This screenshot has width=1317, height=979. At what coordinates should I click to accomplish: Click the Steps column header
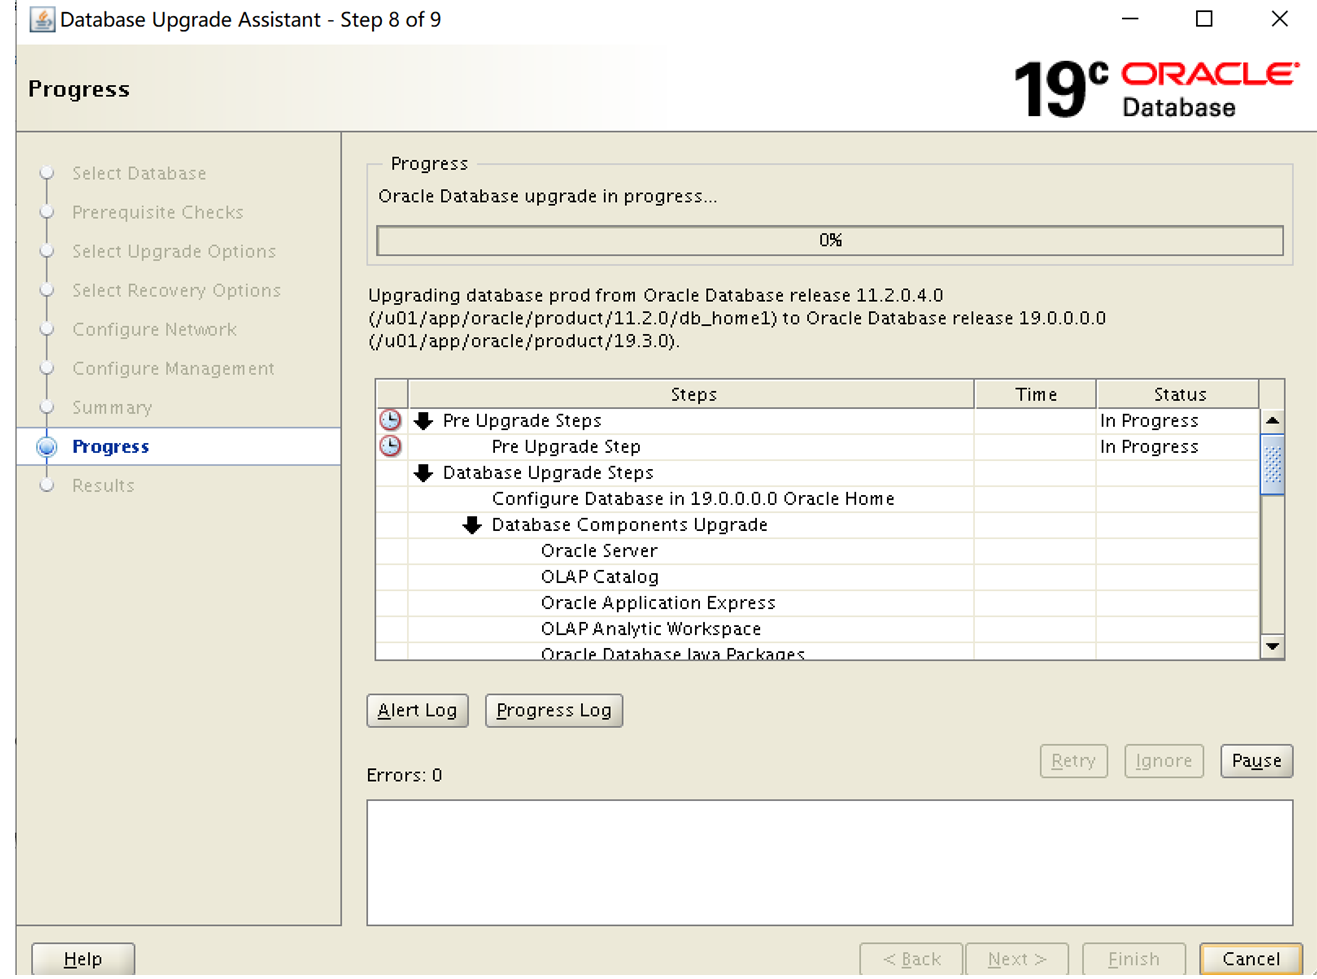692,394
